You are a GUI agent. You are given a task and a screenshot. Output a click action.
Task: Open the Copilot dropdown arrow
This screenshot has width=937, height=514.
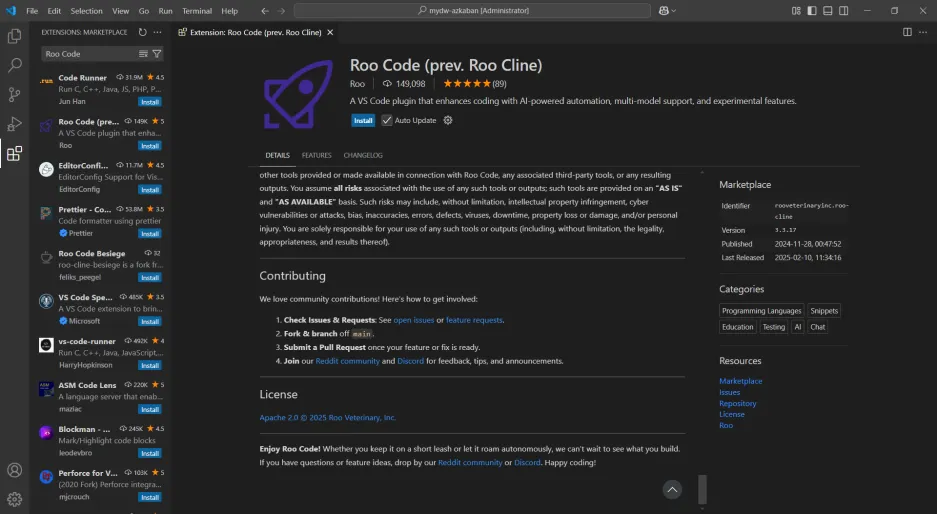coord(674,11)
